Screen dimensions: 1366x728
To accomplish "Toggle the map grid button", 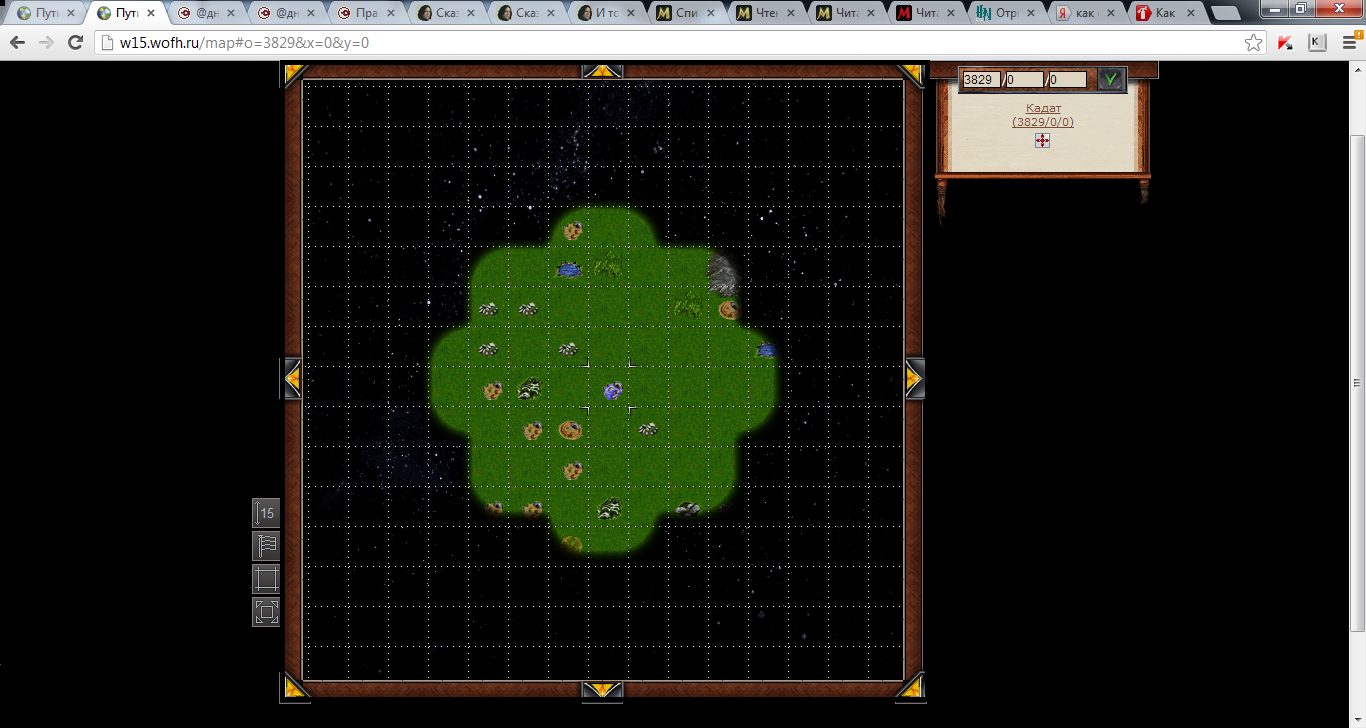I will pos(266,579).
